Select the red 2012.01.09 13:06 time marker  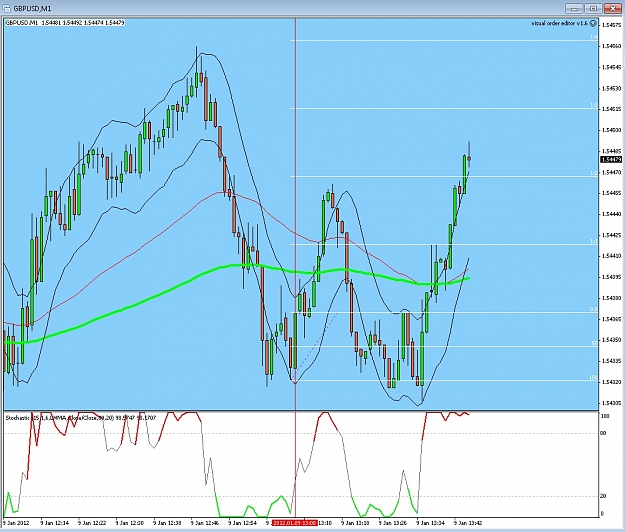(294, 522)
